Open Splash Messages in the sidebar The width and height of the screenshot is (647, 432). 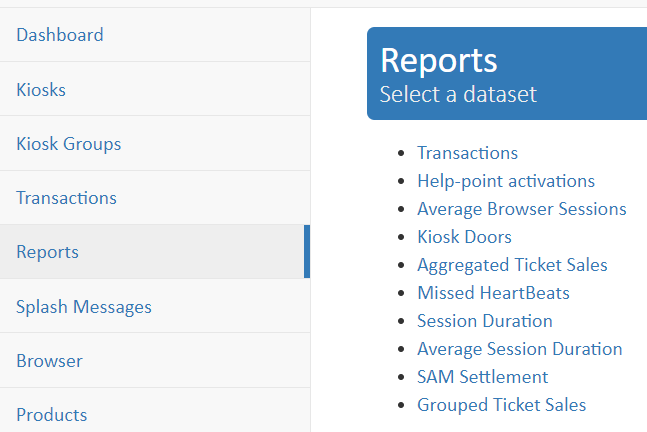coord(155,306)
